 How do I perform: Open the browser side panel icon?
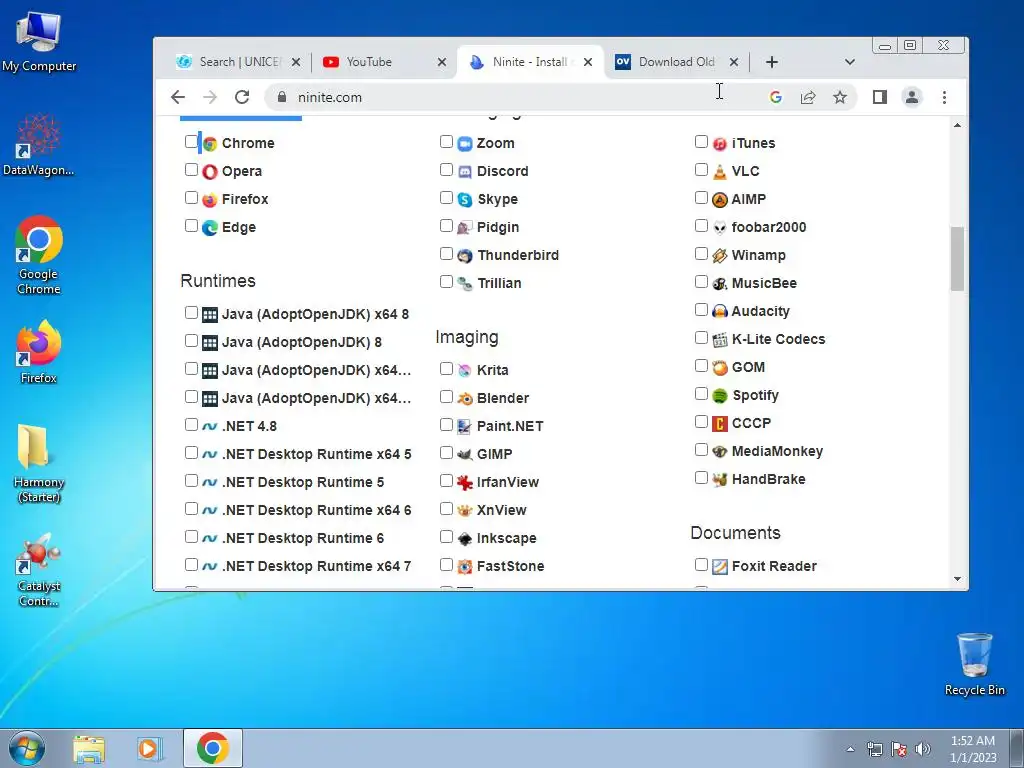(x=880, y=97)
